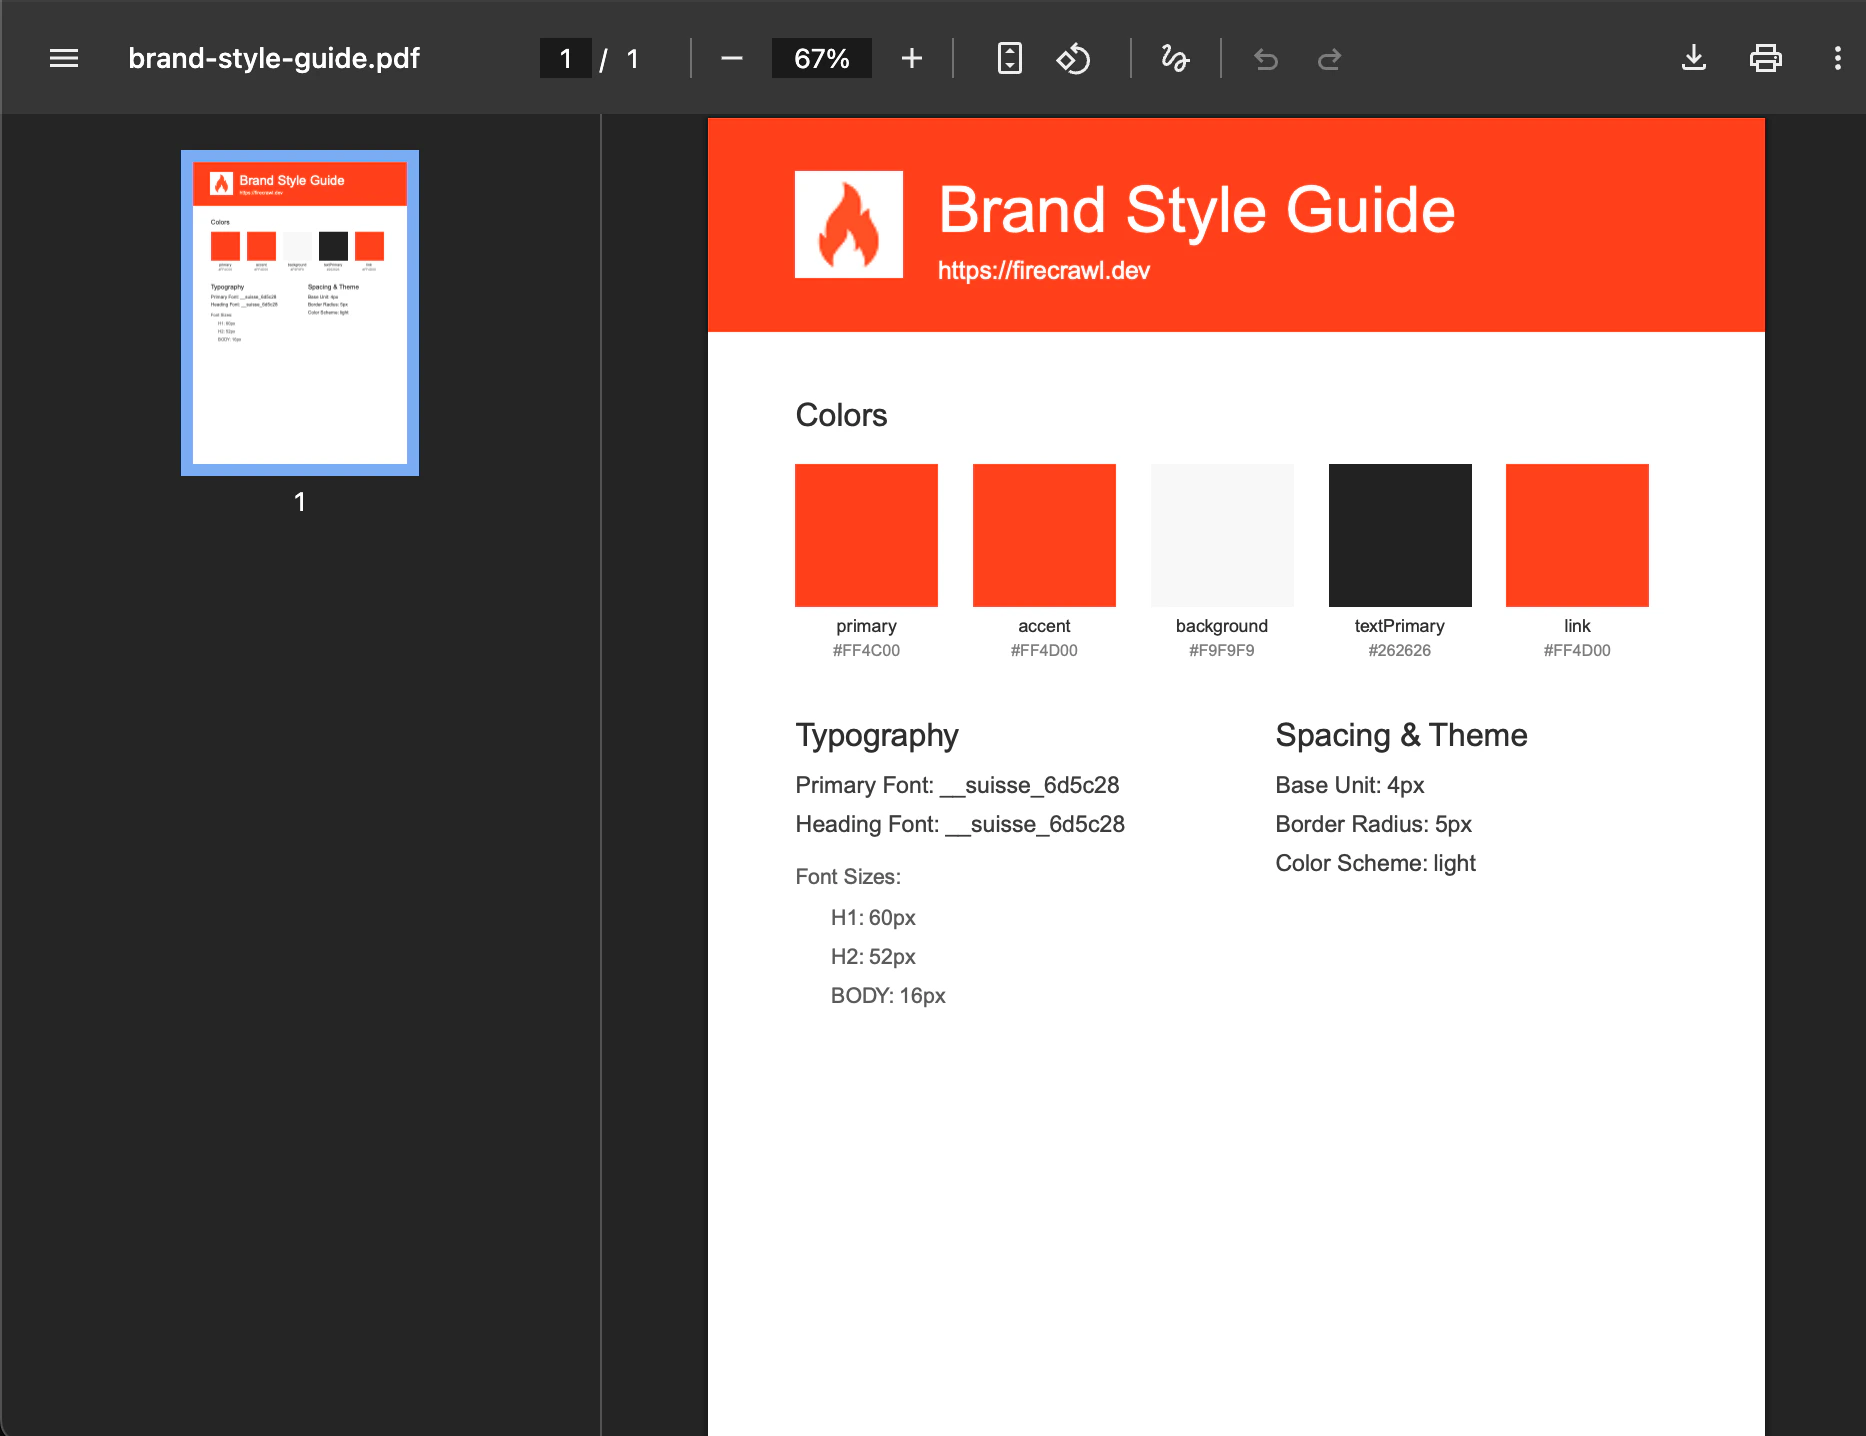Image resolution: width=1866 pixels, height=1436 pixels.
Task: Download the brand-style-guide PDF
Action: click(x=1694, y=57)
